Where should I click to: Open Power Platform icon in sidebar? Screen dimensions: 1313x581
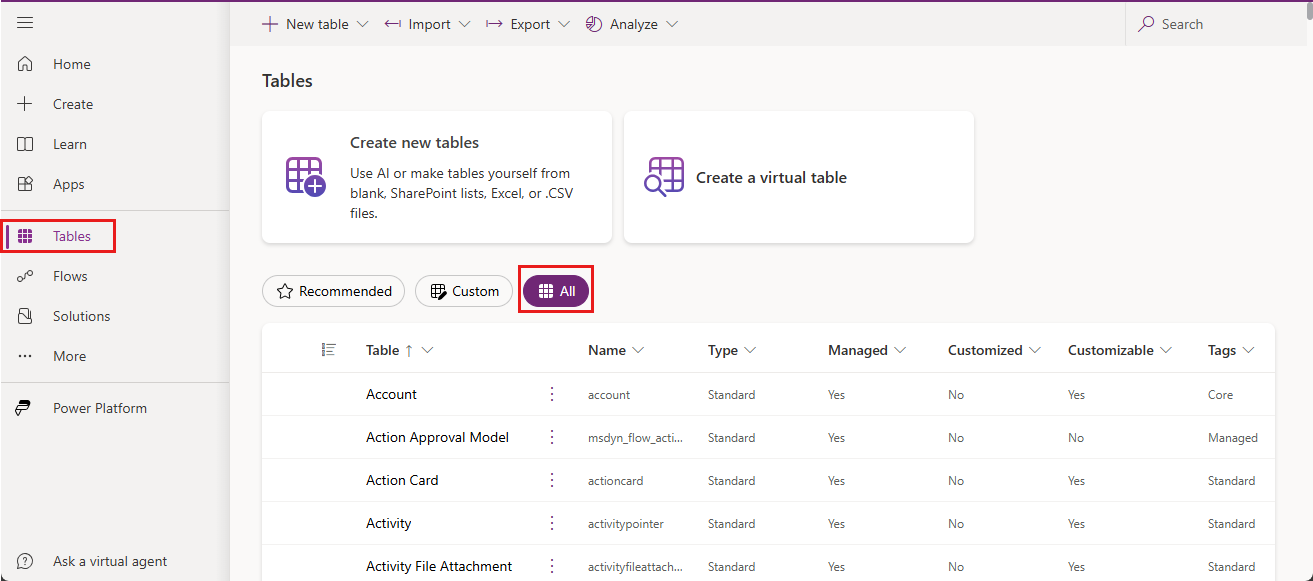click(x=26, y=408)
